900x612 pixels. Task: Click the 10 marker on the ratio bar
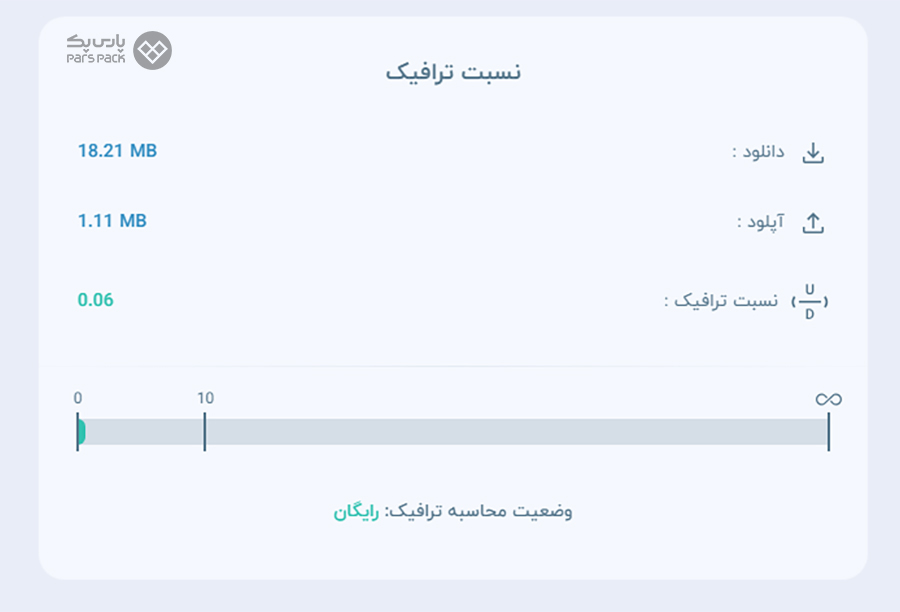[205, 398]
